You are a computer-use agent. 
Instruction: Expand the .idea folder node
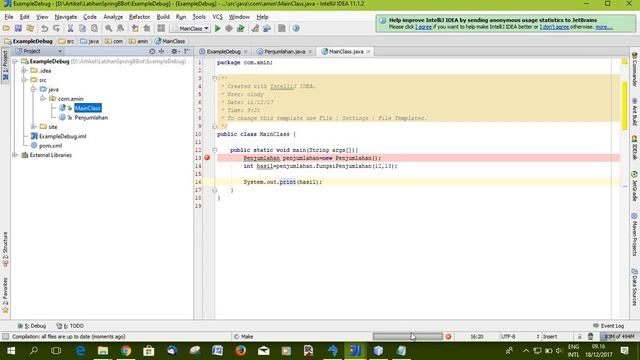[x=24, y=71]
